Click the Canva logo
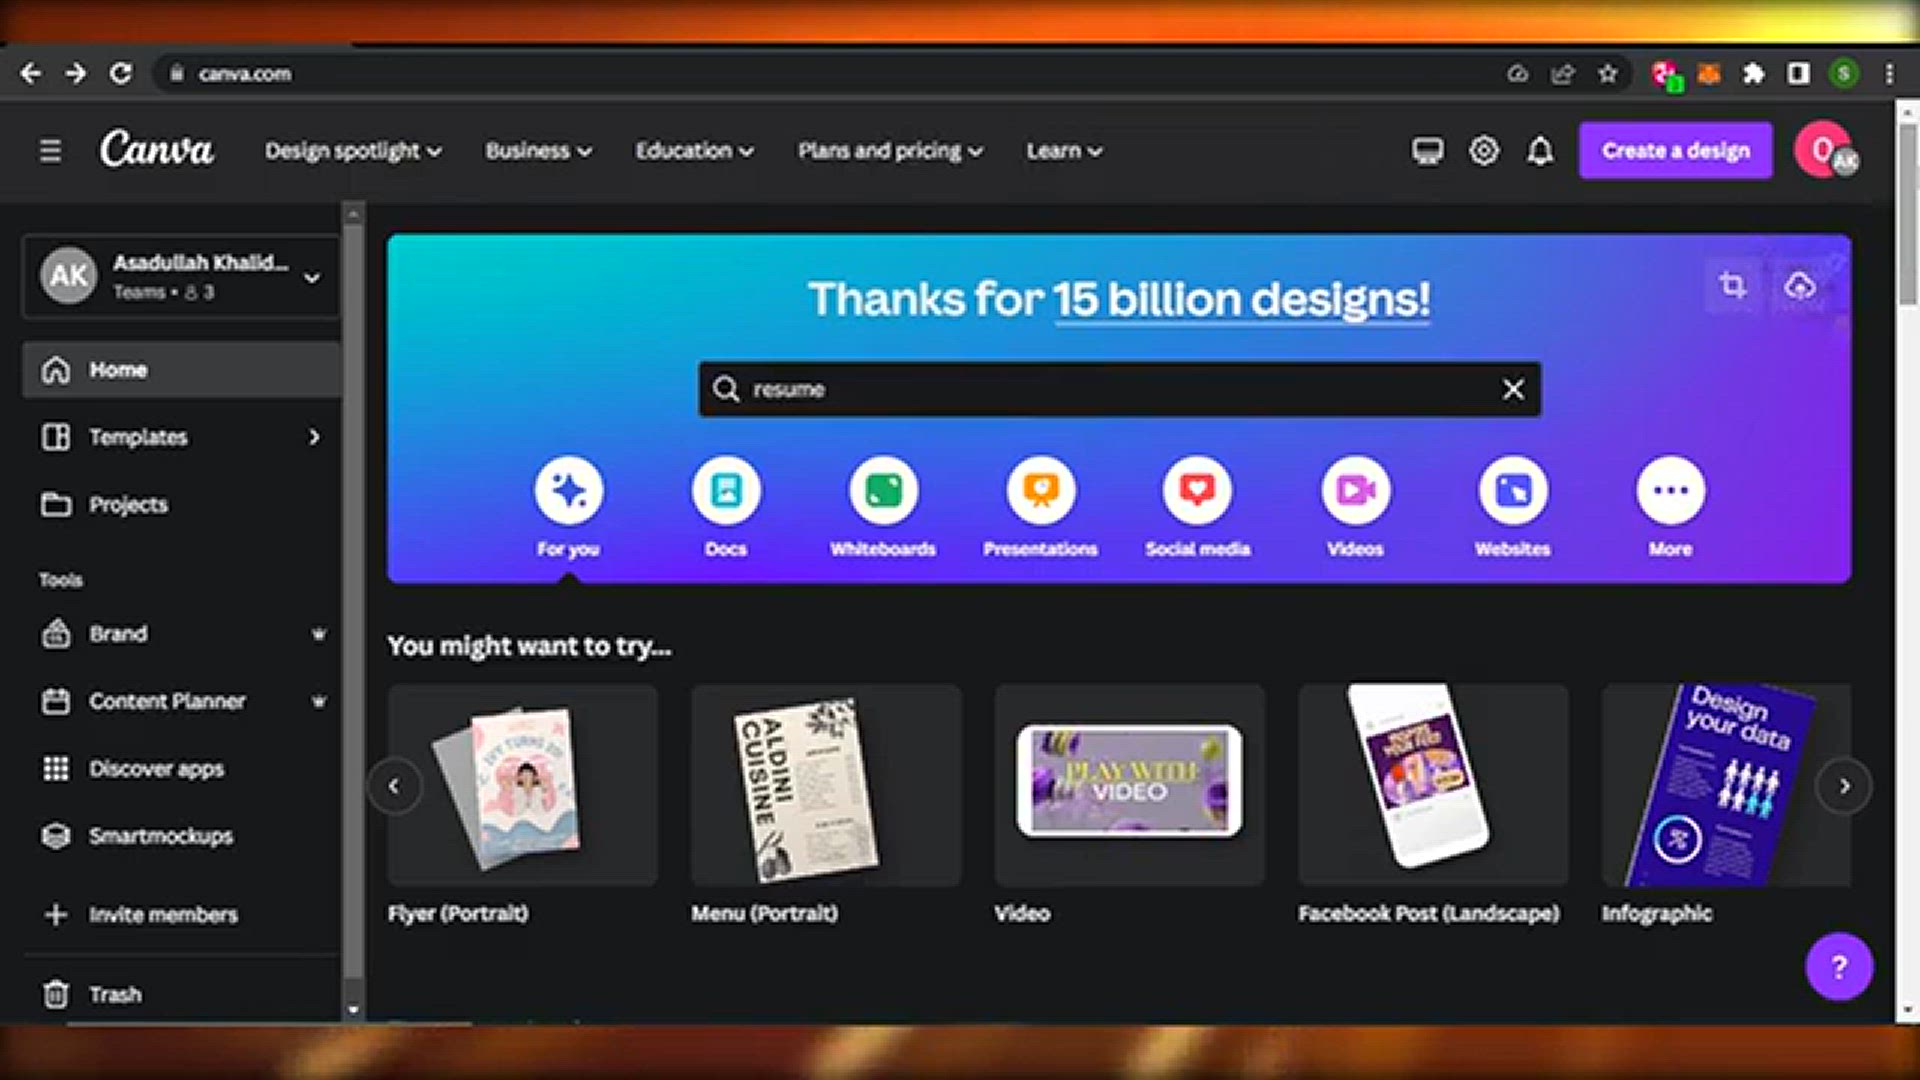Viewport: 1920px width, 1080px height. coord(156,150)
